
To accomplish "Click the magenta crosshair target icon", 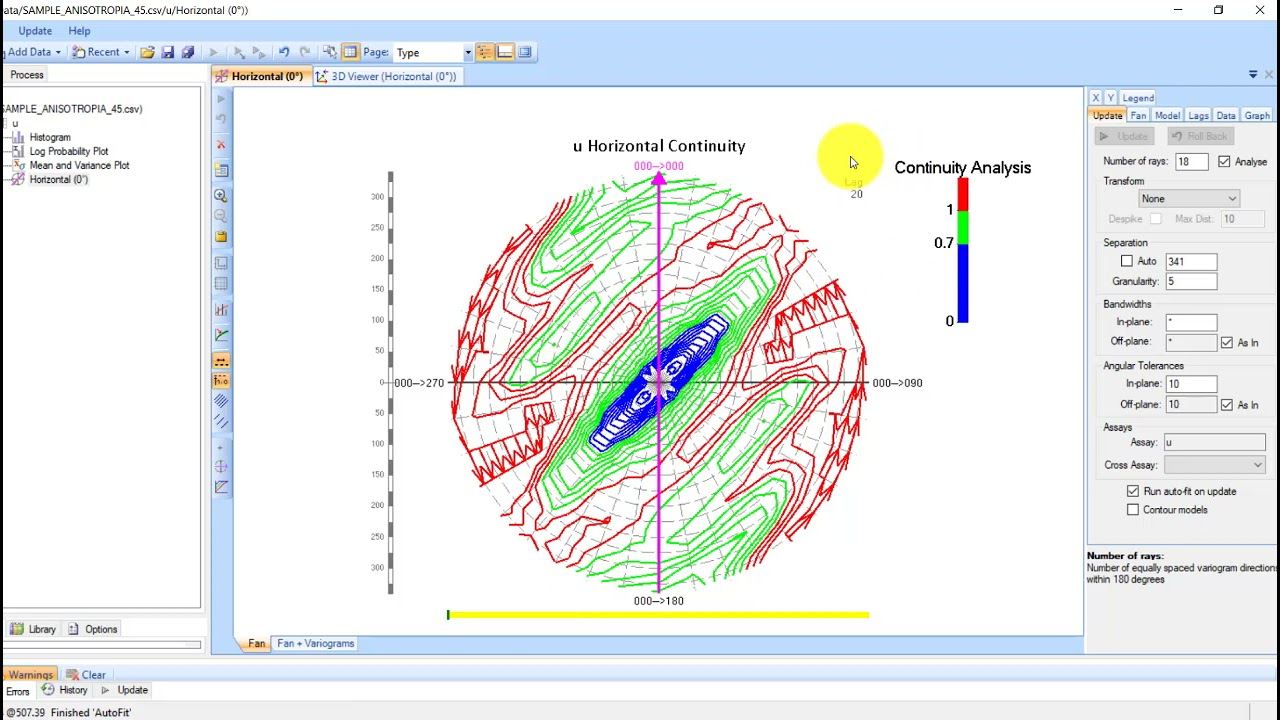I will (x=221, y=466).
